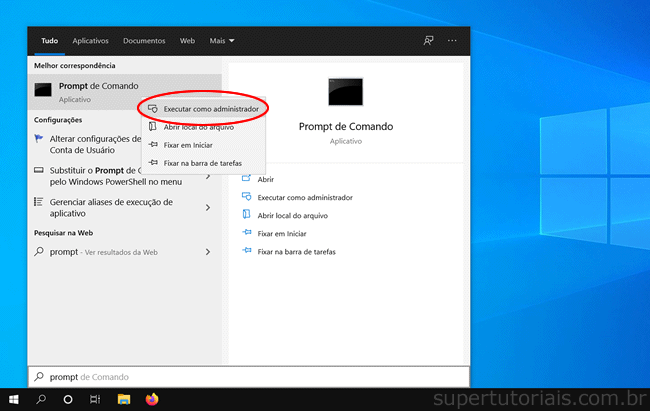Open File Explorer from the taskbar
The width and height of the screenshot is (650, 411).
(124, 399)
